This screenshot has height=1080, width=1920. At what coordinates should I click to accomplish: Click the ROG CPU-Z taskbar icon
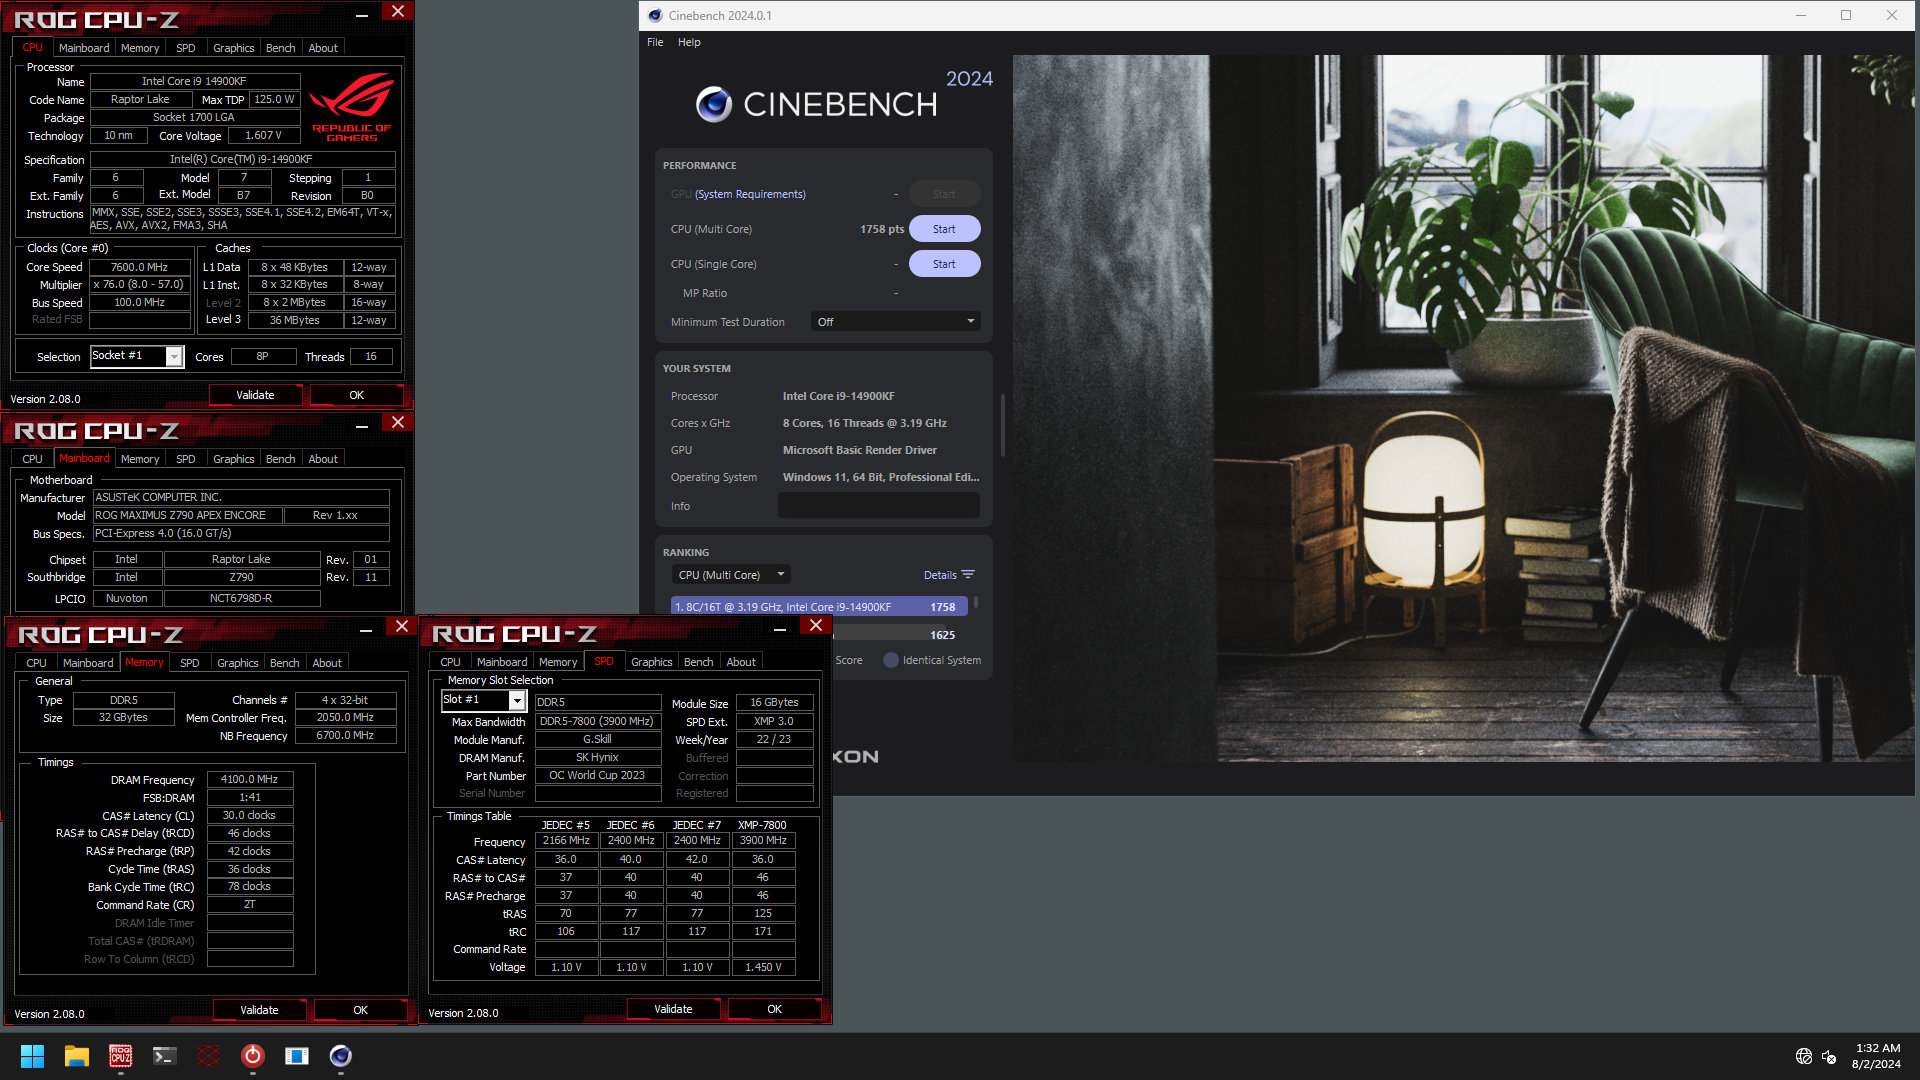121,1056
